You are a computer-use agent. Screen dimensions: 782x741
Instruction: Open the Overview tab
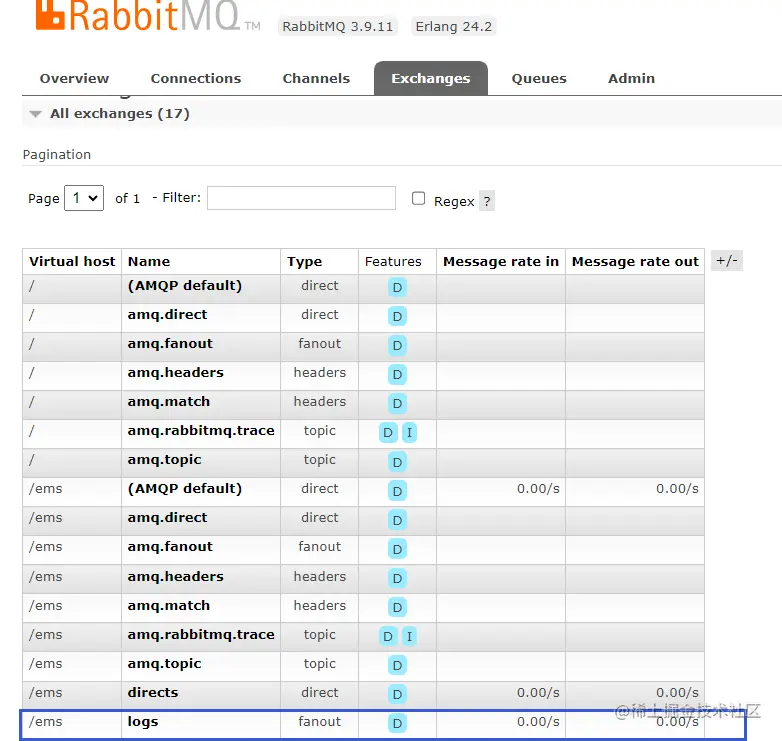(x=74, y=78)
